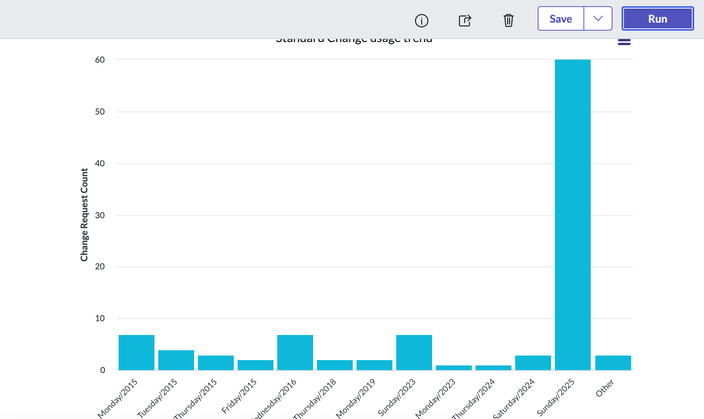This screenshot has width=704, height=419.
Task: Click the Friday/2015 bar
Action: click(255, 365)
